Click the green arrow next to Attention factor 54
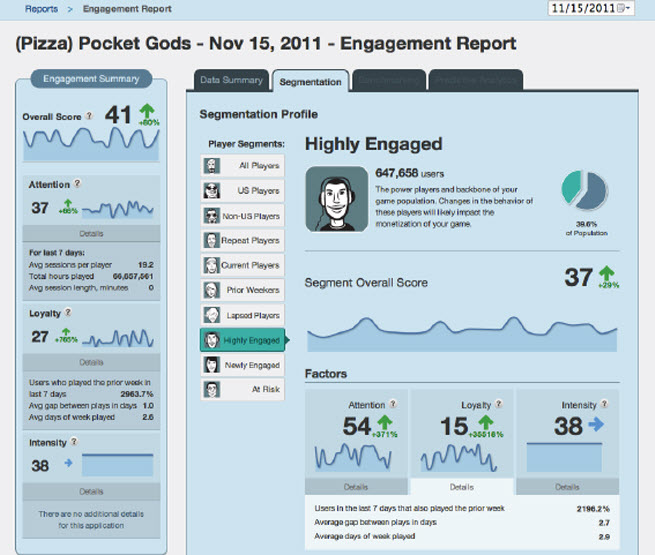655x555 pixels. [x=385, y=422]
